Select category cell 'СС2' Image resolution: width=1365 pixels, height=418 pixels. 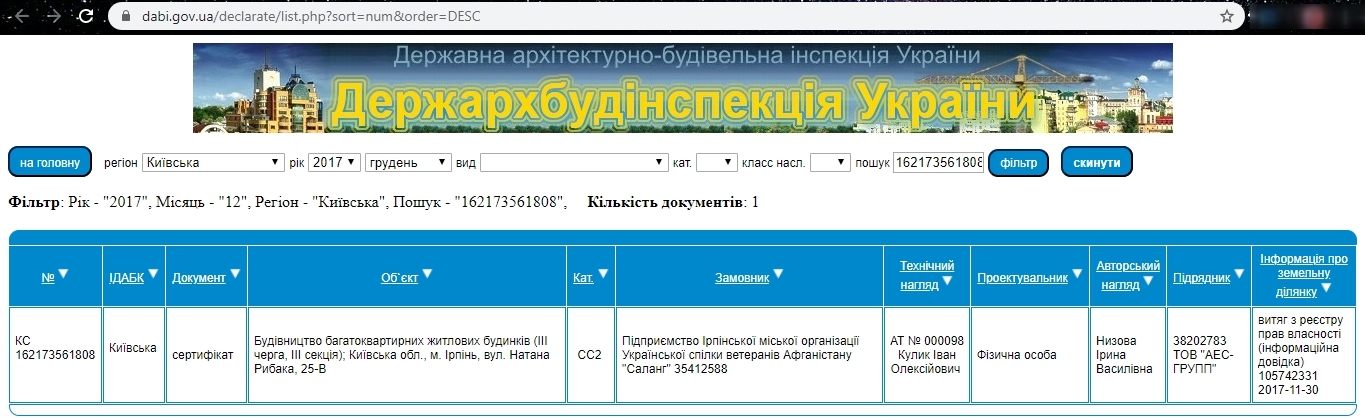(590, 355)
